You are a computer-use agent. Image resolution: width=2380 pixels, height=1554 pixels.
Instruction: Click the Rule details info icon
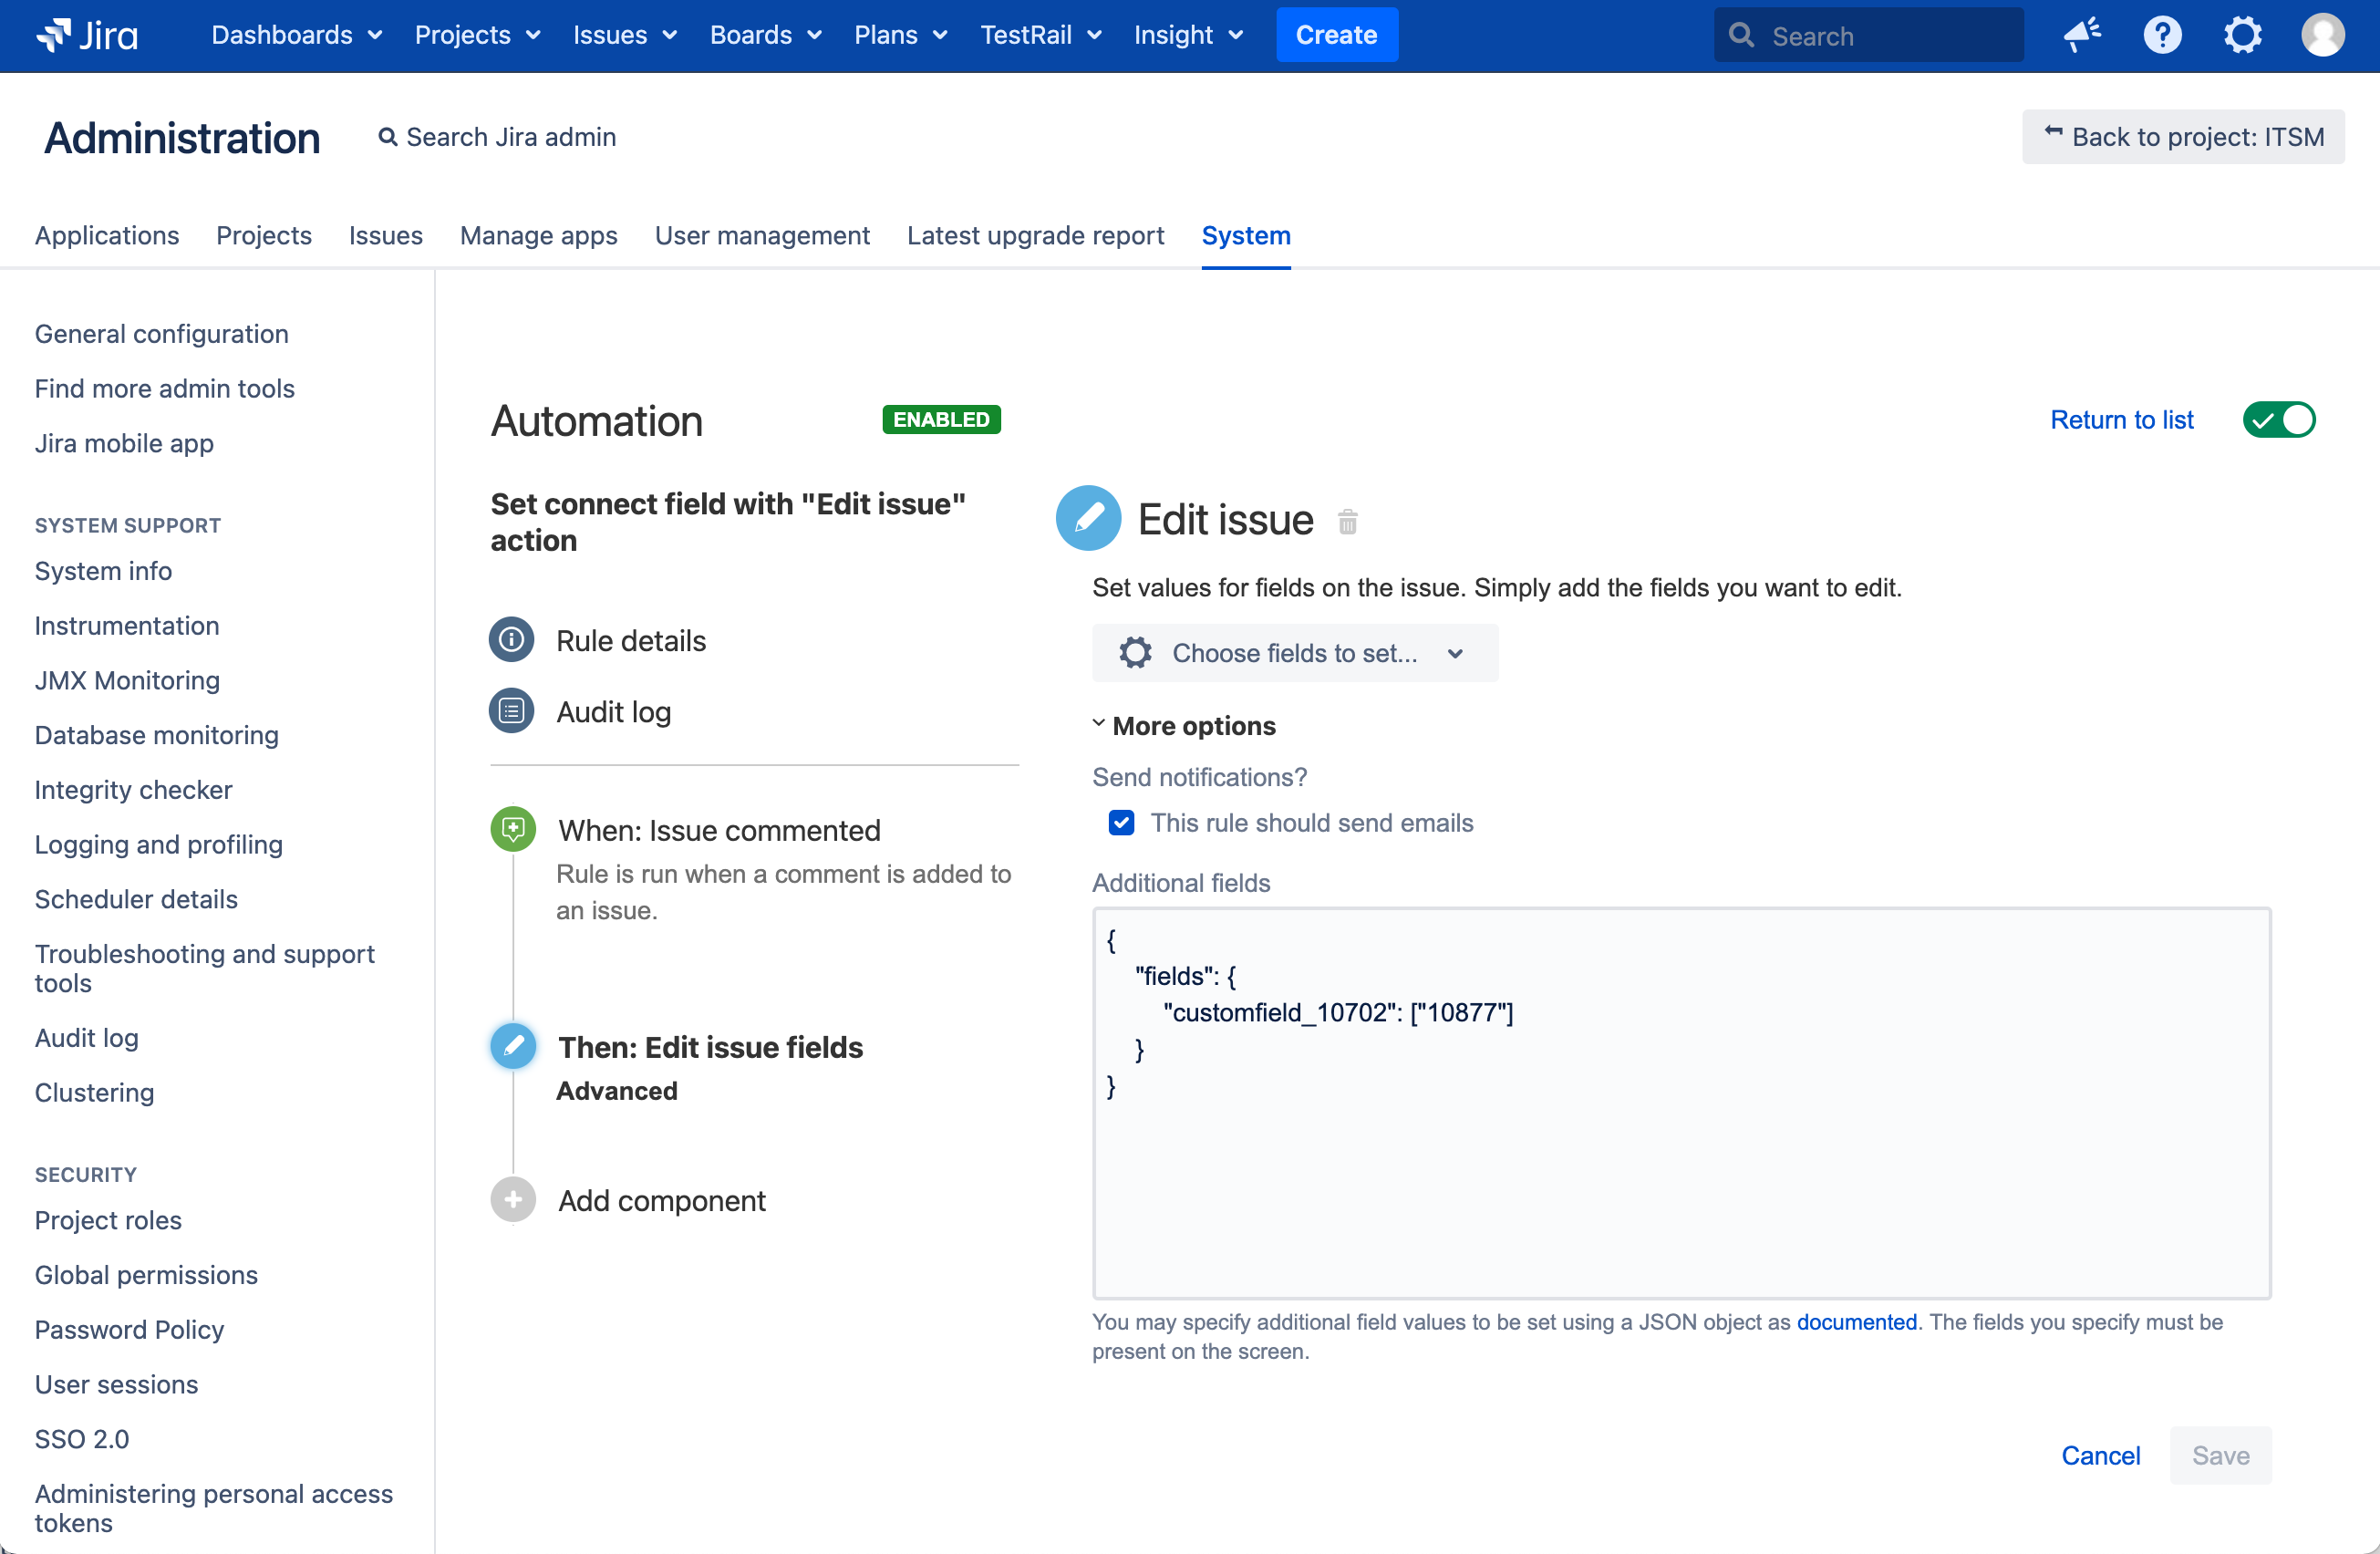[x=512, y=640]
